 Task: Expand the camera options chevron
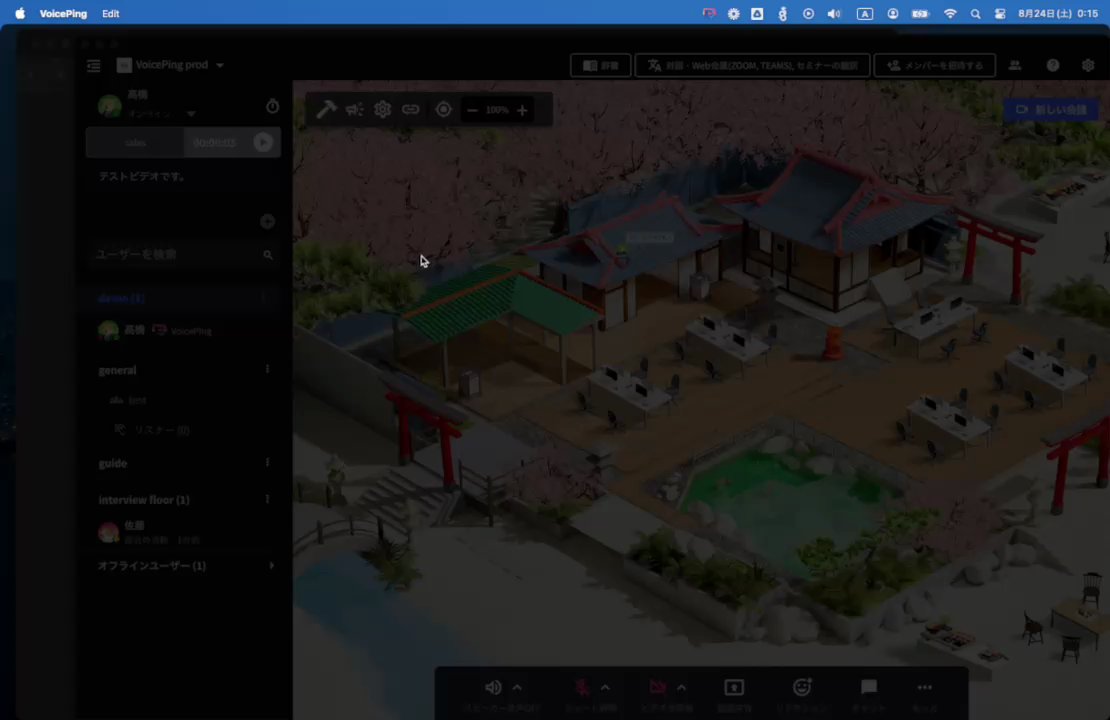pos(682,687)
